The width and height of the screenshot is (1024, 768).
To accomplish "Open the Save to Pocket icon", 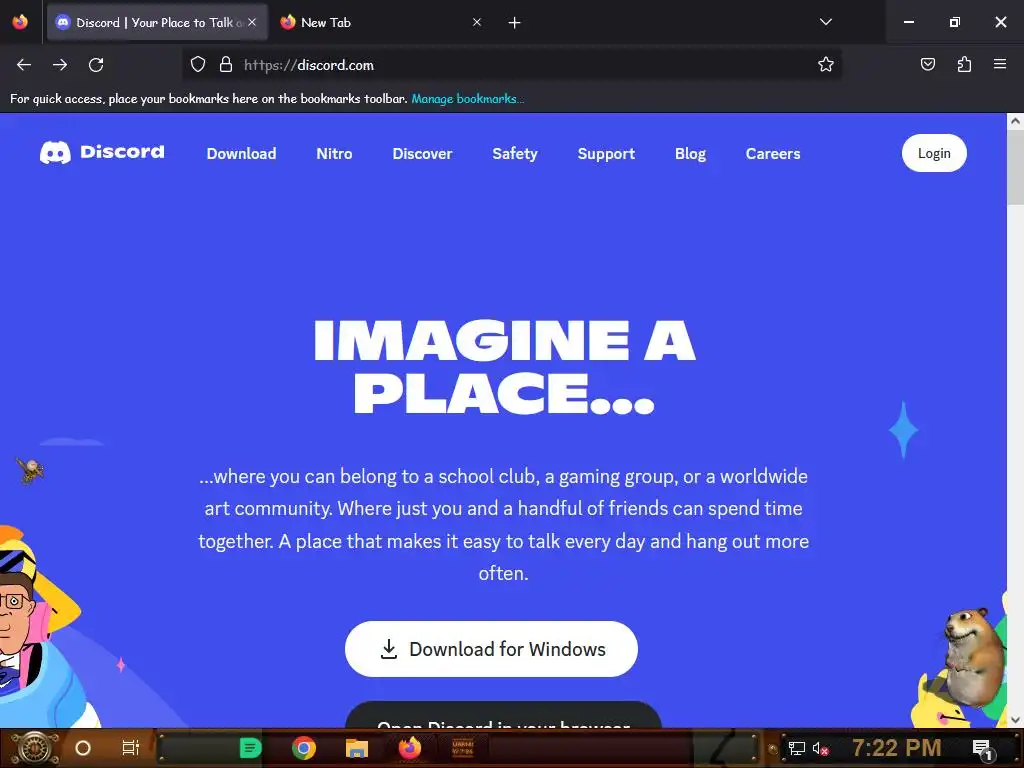I will point(927,65).
